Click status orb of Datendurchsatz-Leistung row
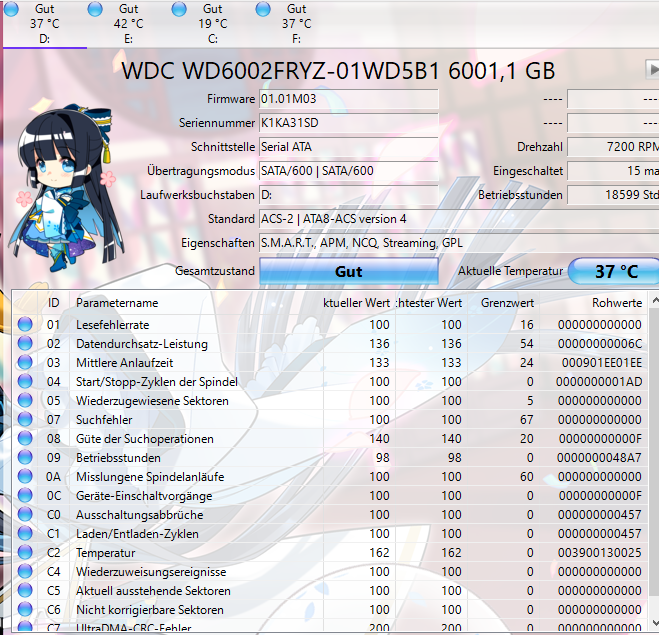Screen dimensions: 659x635 coord(25,343)
